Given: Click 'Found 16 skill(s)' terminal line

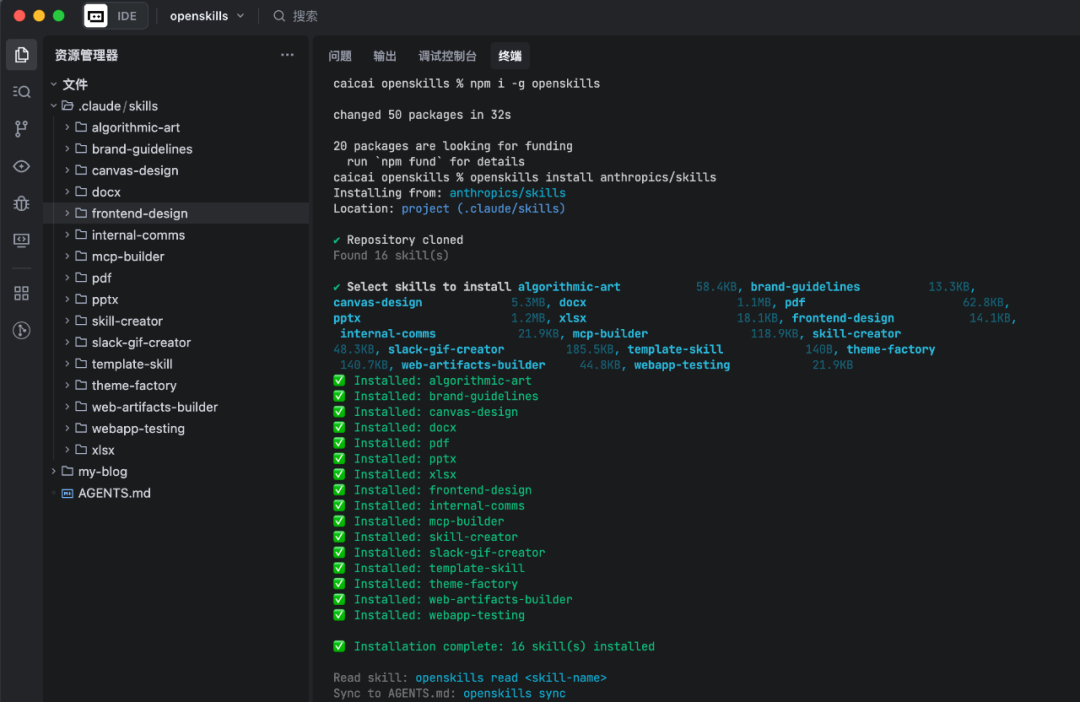Looking at the screenshot, I should (391, 256).
